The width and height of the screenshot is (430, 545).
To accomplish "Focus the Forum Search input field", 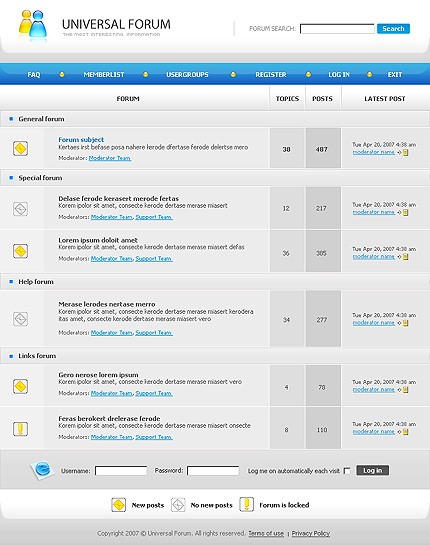I will (x=337, y=29).
